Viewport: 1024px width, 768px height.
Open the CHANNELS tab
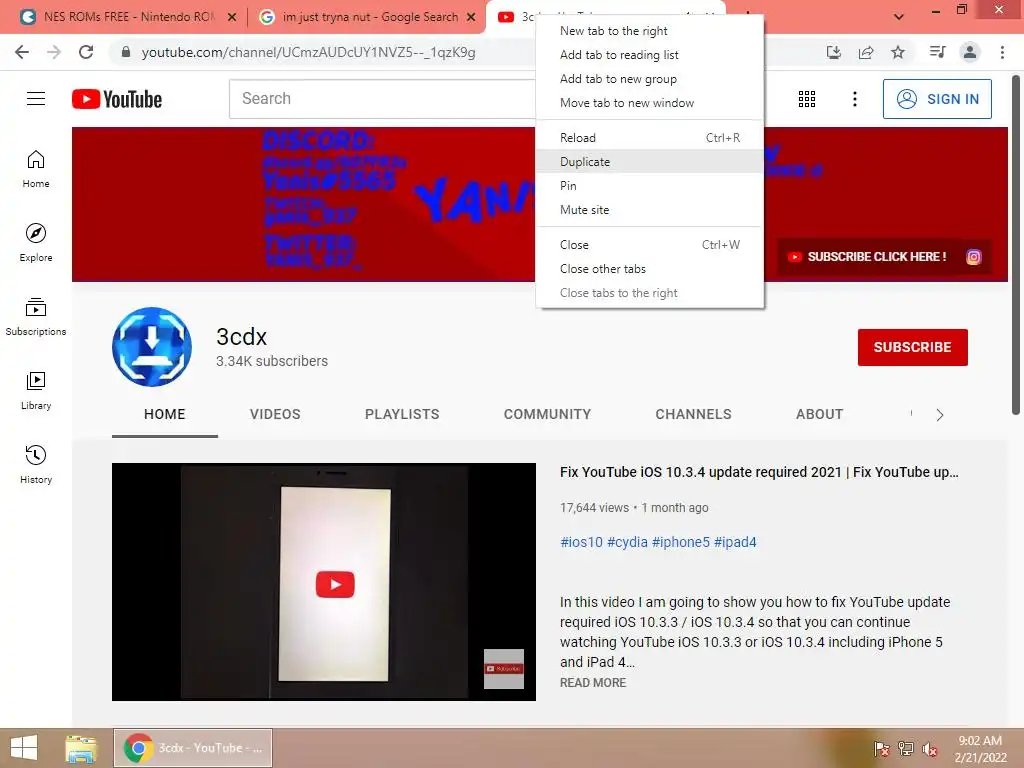[694, 414]
